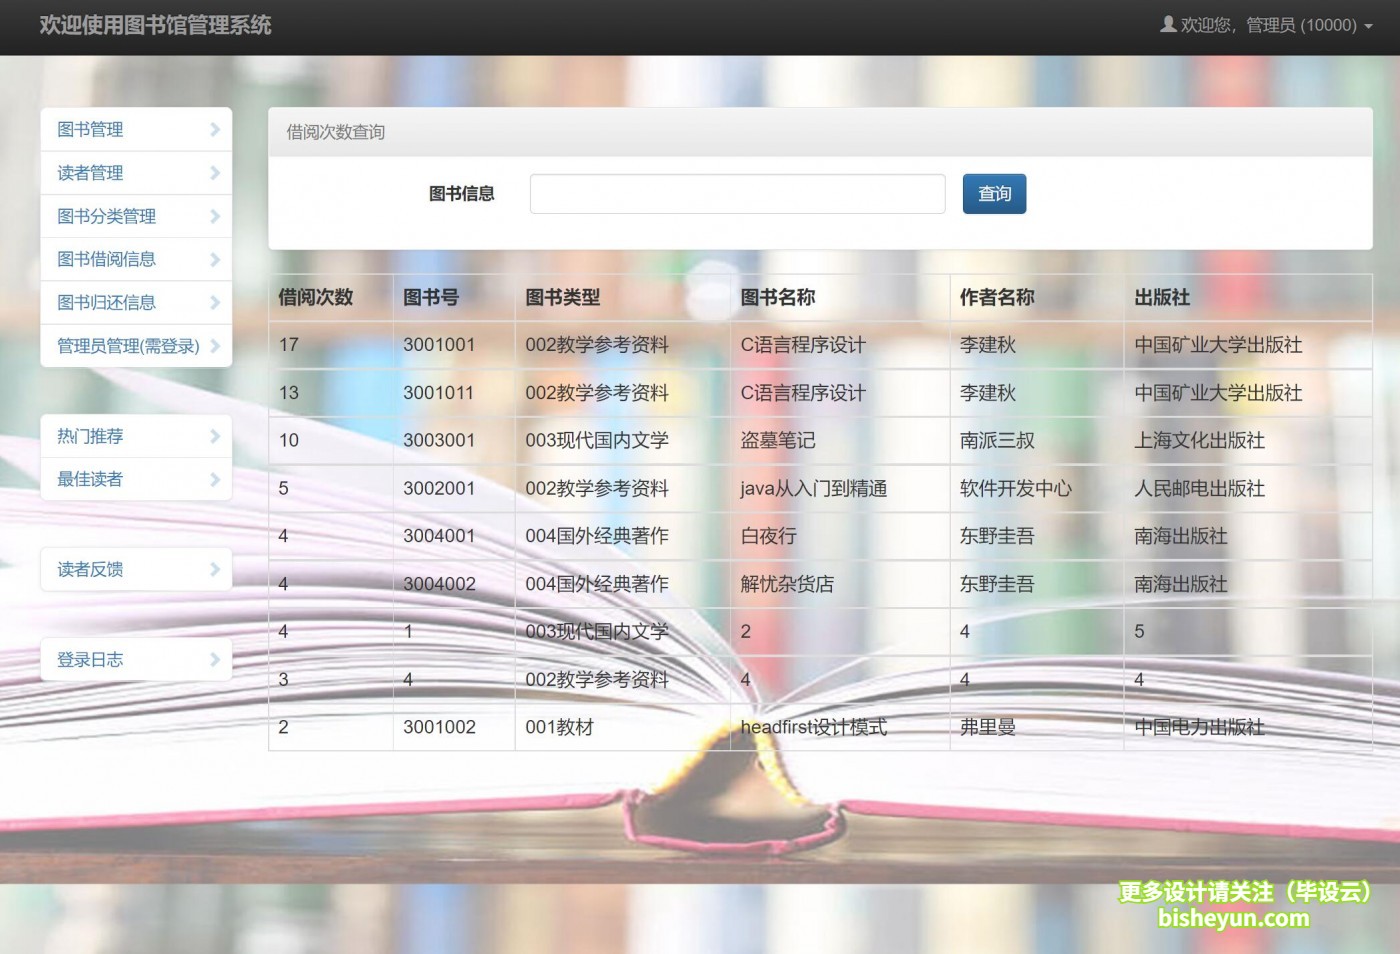The image size is (1400, 954).
Task: Click the 白夜行 book name
Action: tap(769, 536)
